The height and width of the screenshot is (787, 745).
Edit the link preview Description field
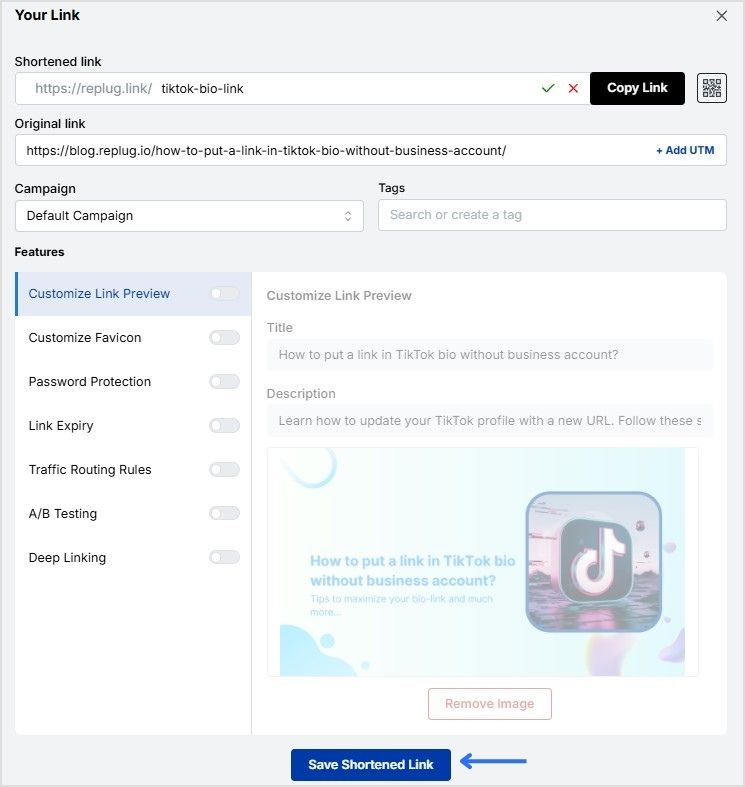tap(489, 421)
